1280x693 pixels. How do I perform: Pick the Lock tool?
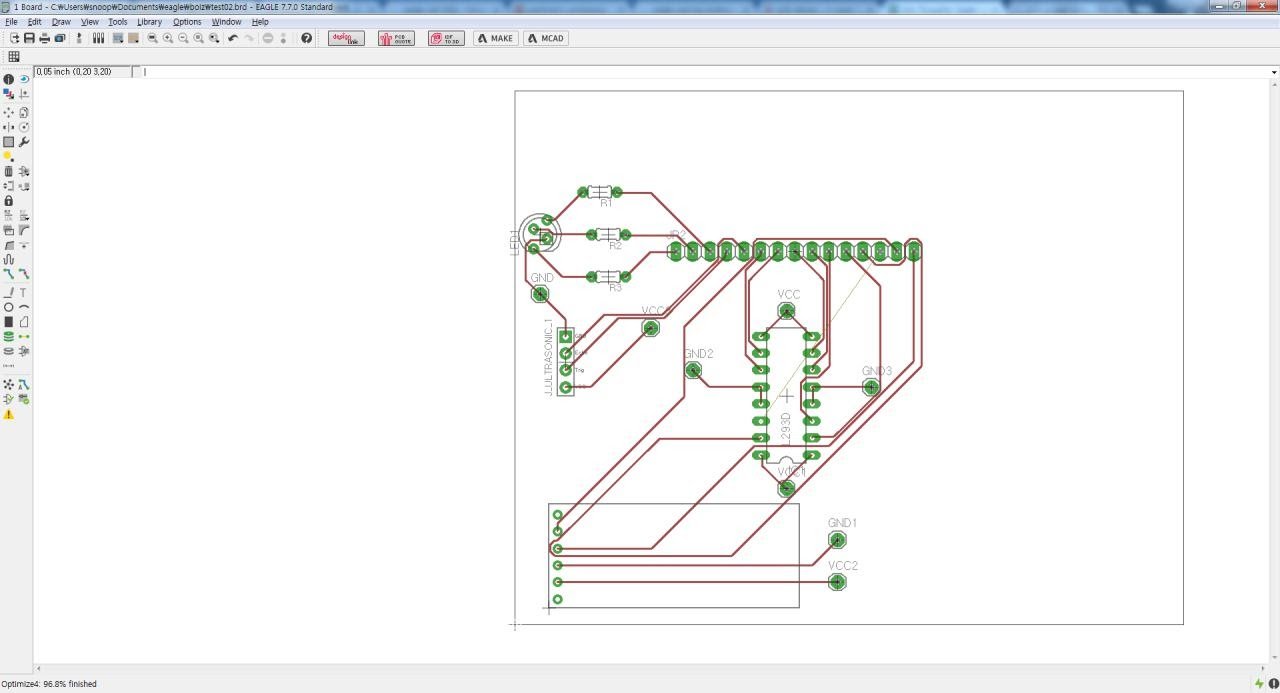point(9,201)
